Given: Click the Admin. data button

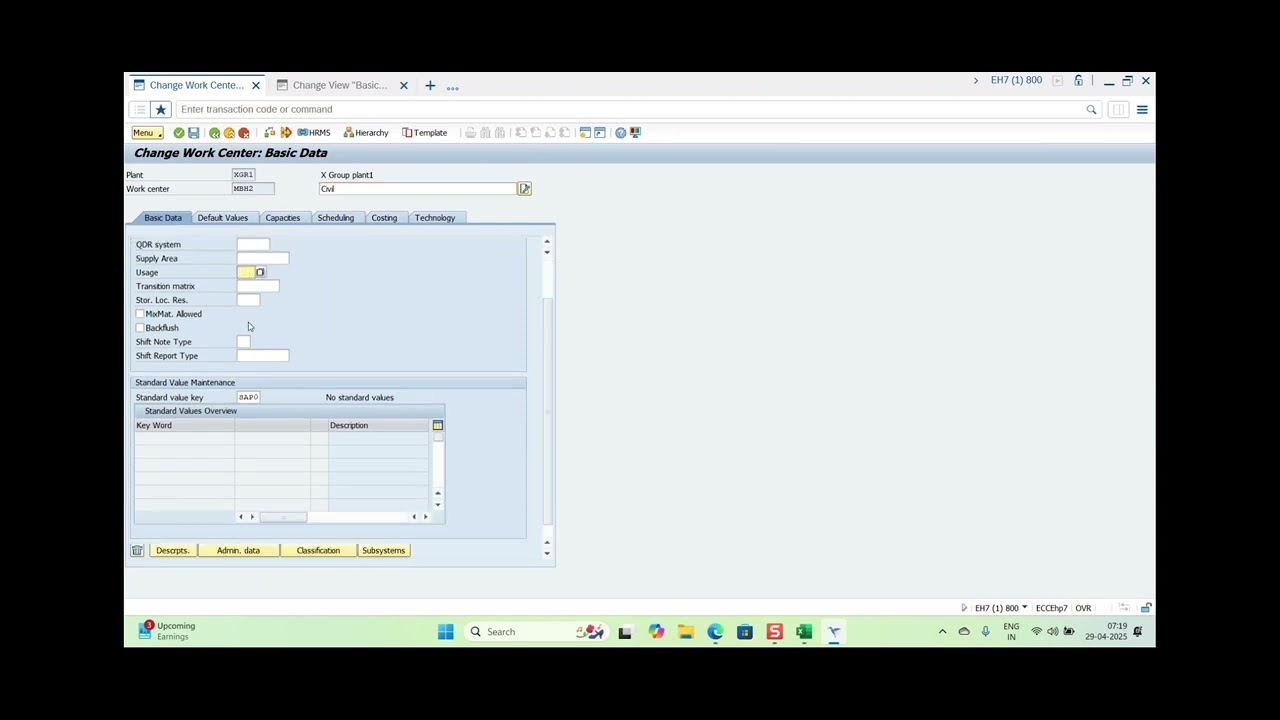Looking at the screenshot, I should tap(238, 551).
